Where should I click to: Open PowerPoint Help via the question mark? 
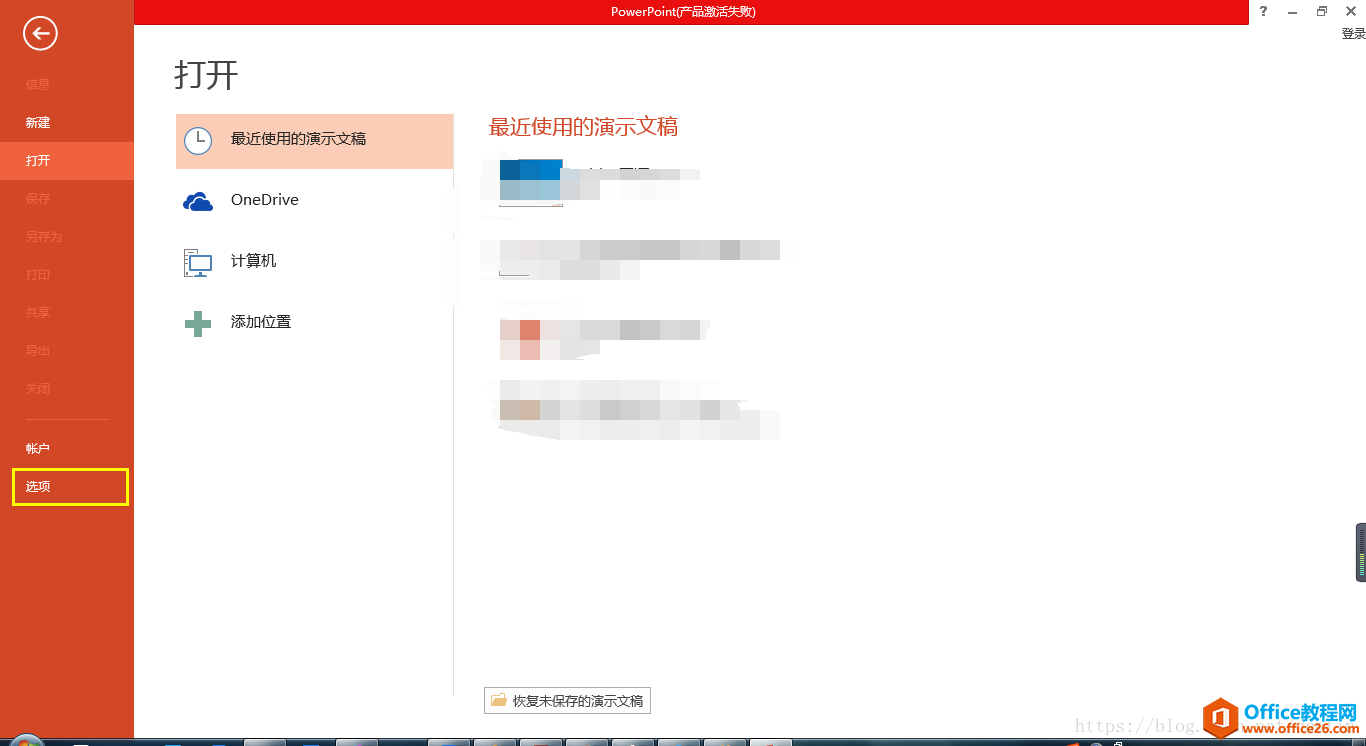pos(1262,12)
